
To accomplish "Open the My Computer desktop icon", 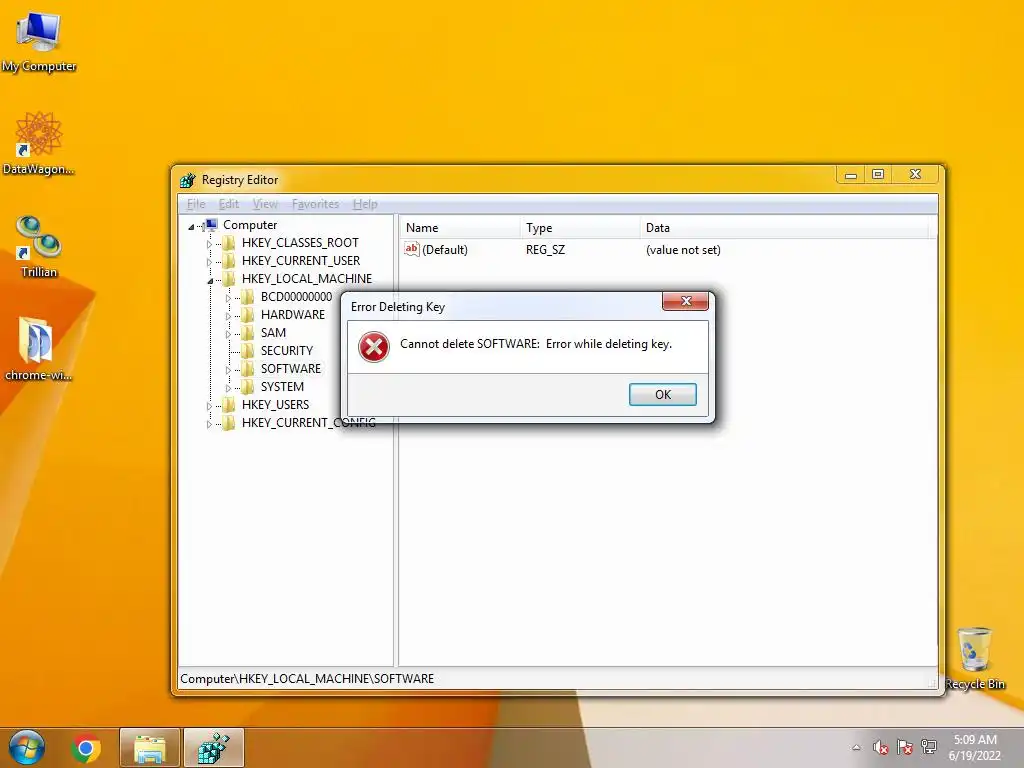I will pyautogui.click(x=39, y=40).
